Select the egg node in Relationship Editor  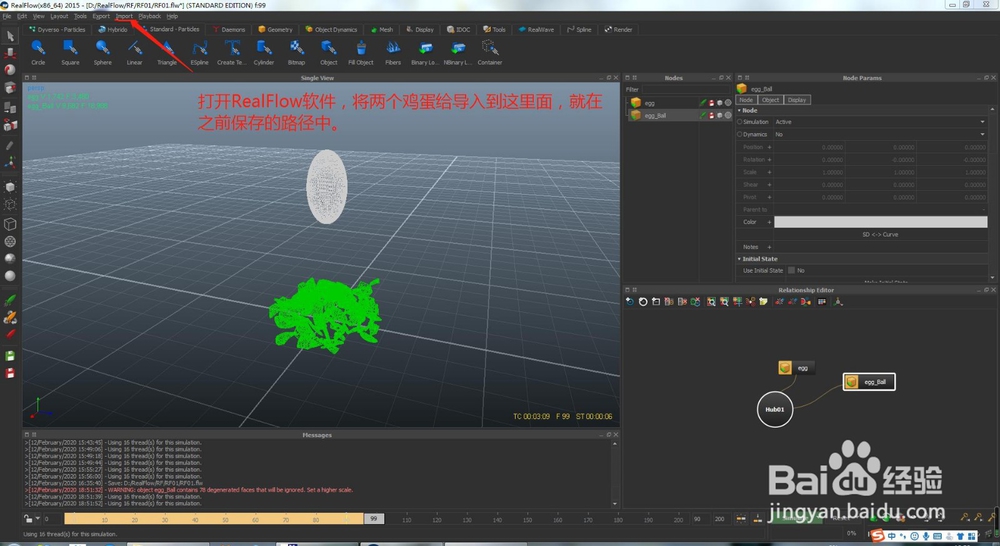[x=797, y=368]
